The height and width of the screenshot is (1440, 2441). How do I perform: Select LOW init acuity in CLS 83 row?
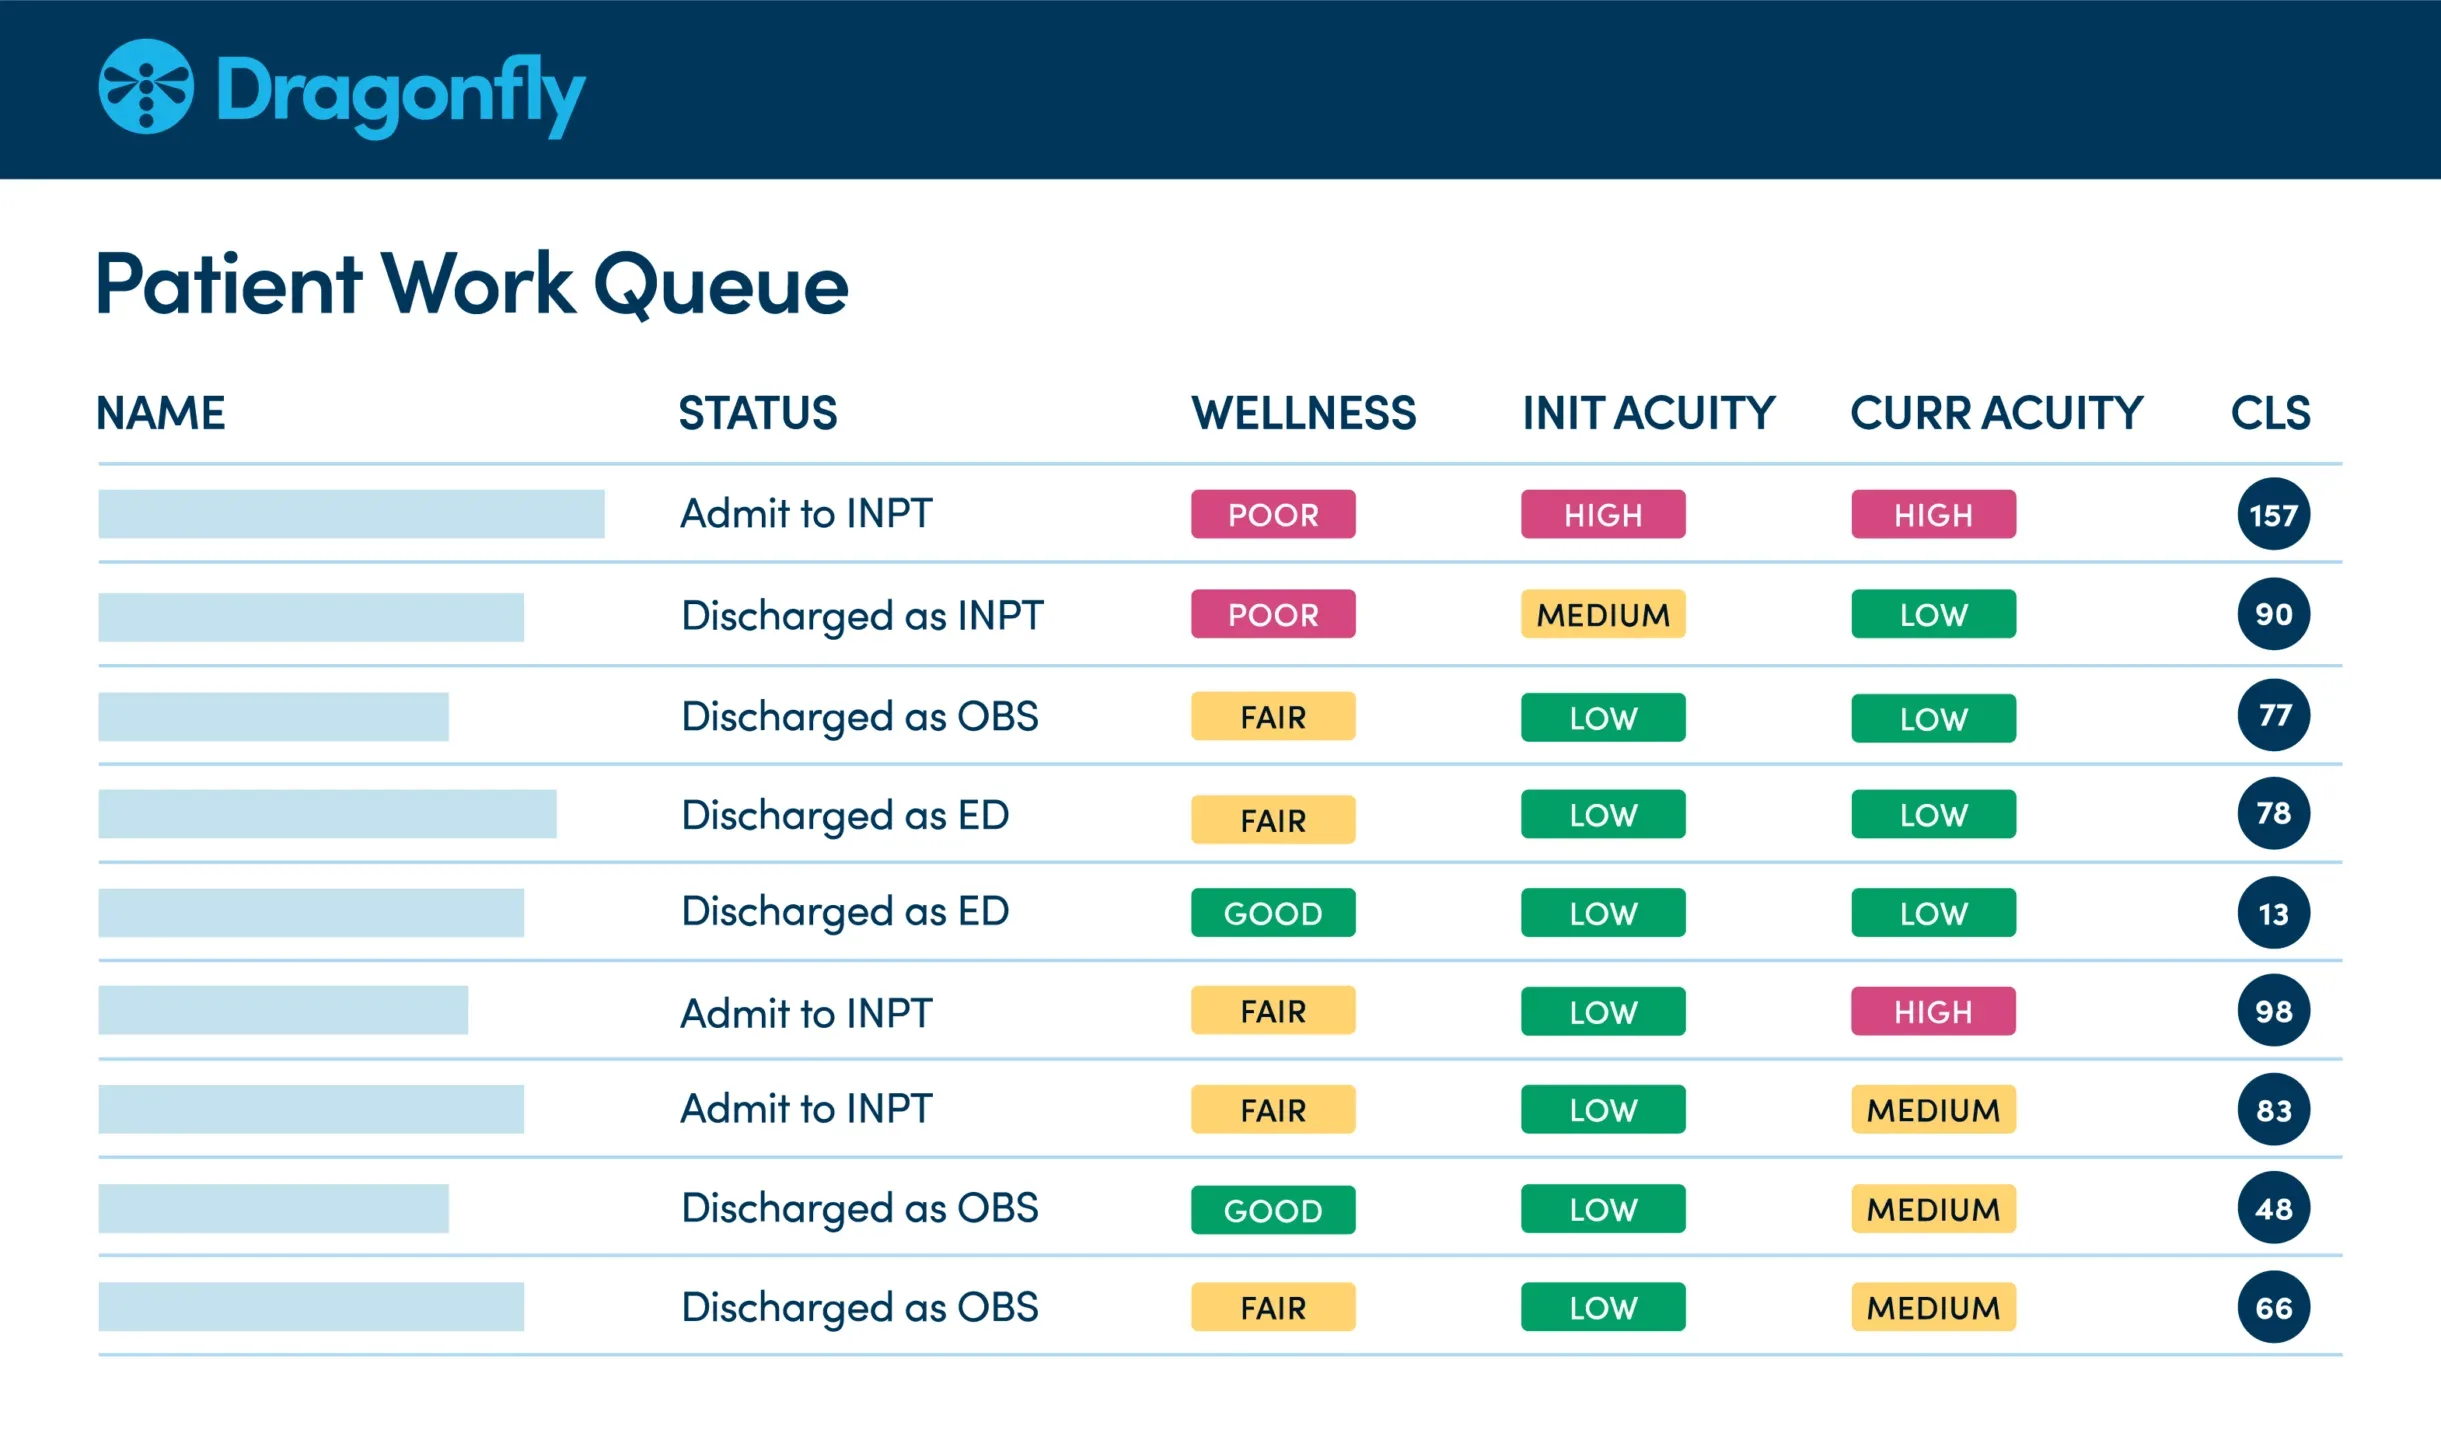[x=1603, y=1109]
